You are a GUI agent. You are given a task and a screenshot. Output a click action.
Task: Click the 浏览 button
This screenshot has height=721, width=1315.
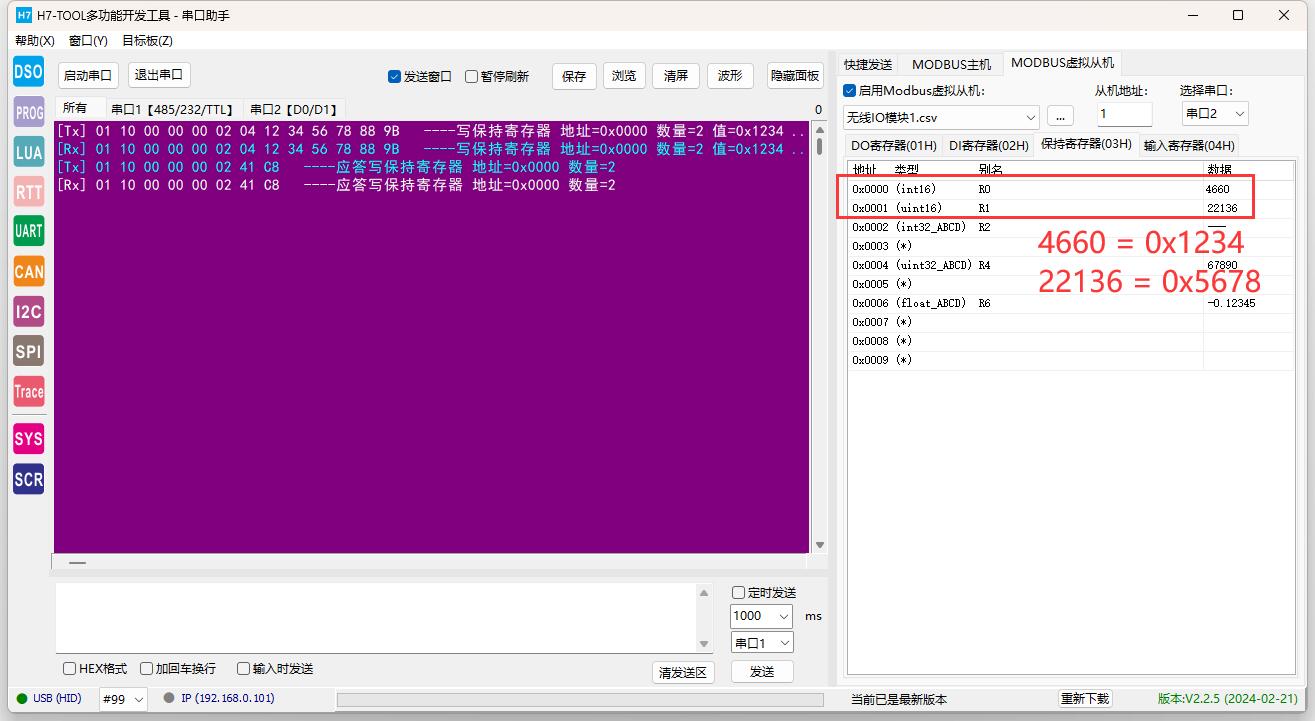pyautogui.click(x=624, y=76)
